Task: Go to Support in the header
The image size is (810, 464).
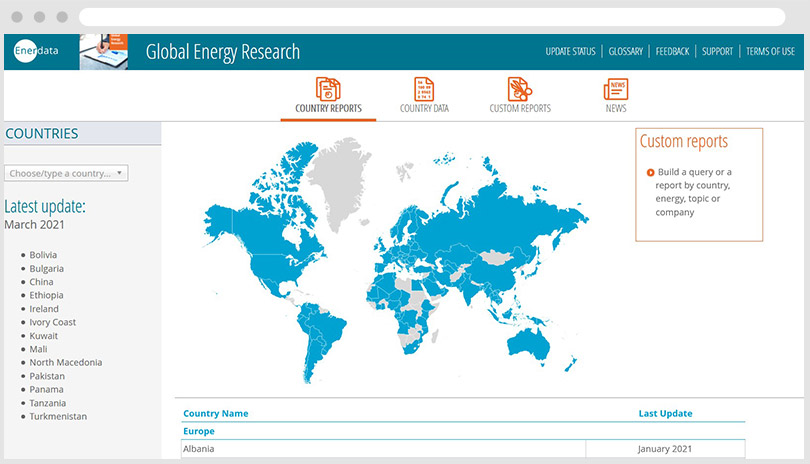Action: 717,52
